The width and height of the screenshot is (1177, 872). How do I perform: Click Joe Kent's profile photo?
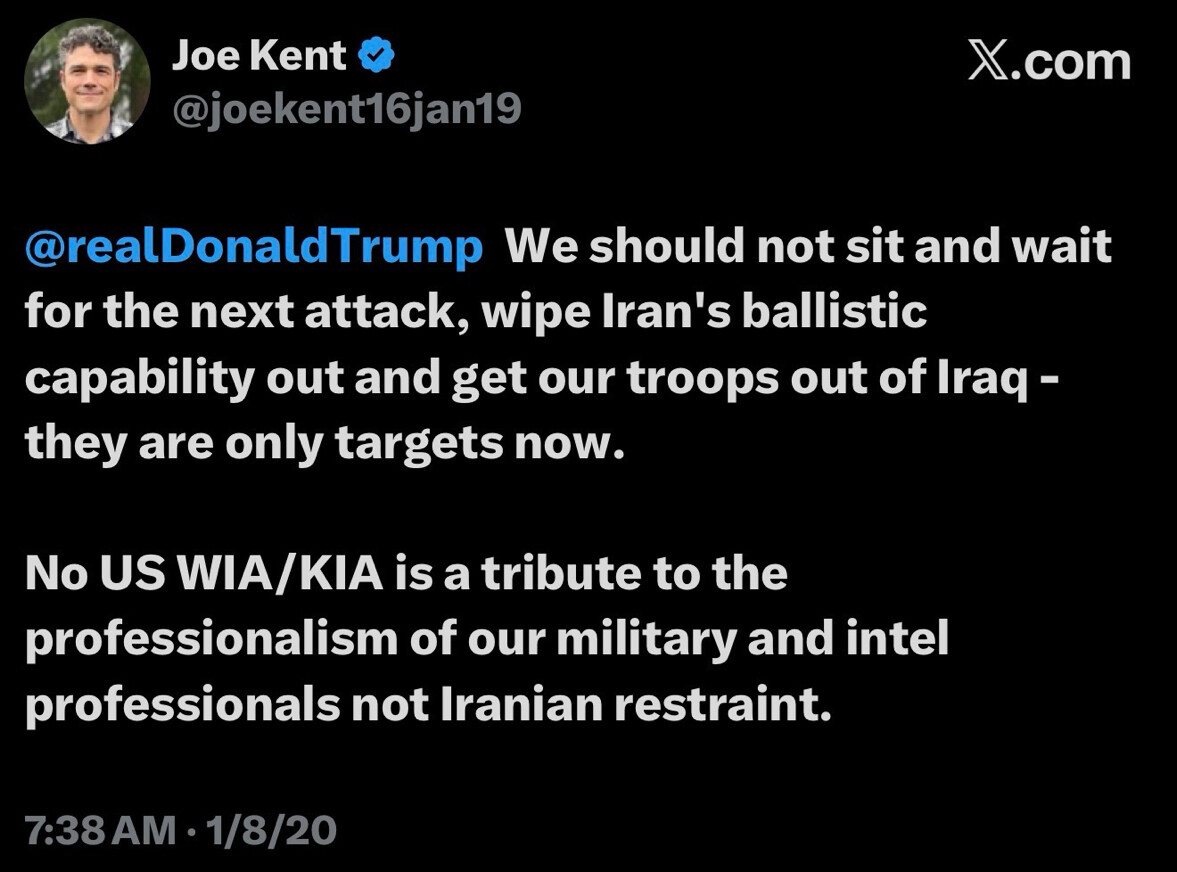pos(87,80)
